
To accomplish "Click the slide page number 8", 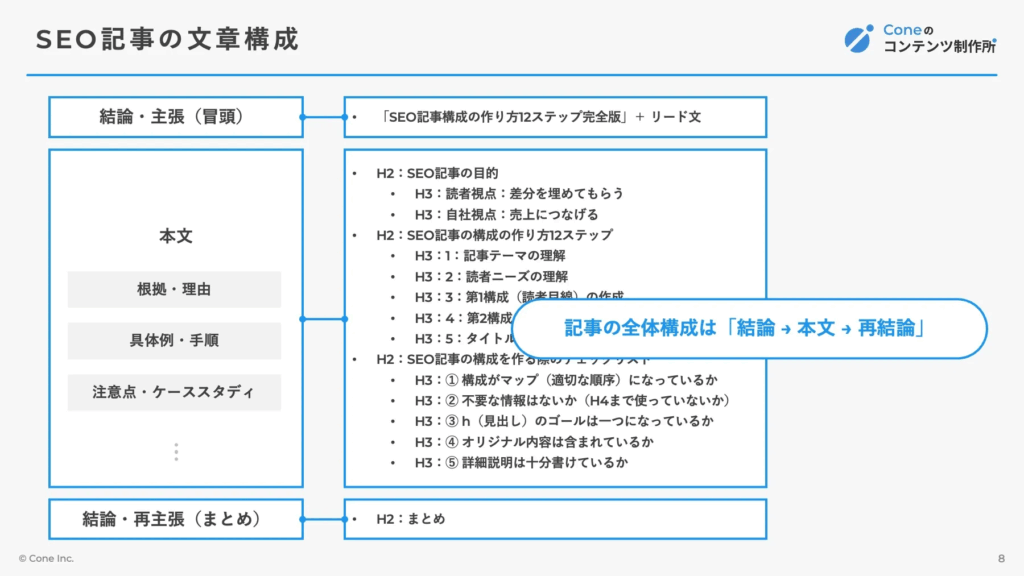I will click(x=1001, y=558).
